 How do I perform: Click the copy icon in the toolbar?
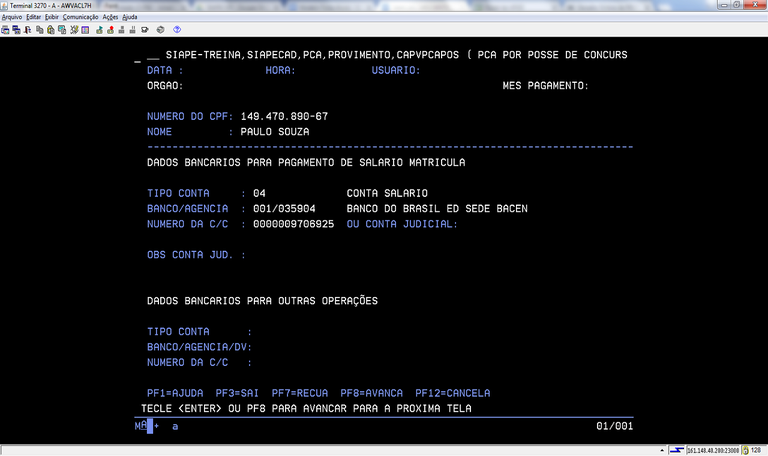tap(38, 30)
